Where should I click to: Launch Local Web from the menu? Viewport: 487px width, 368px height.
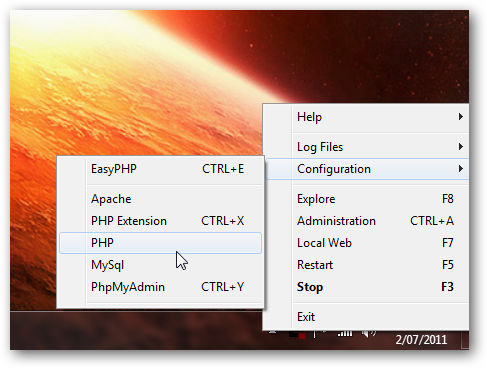coord(367,243)
